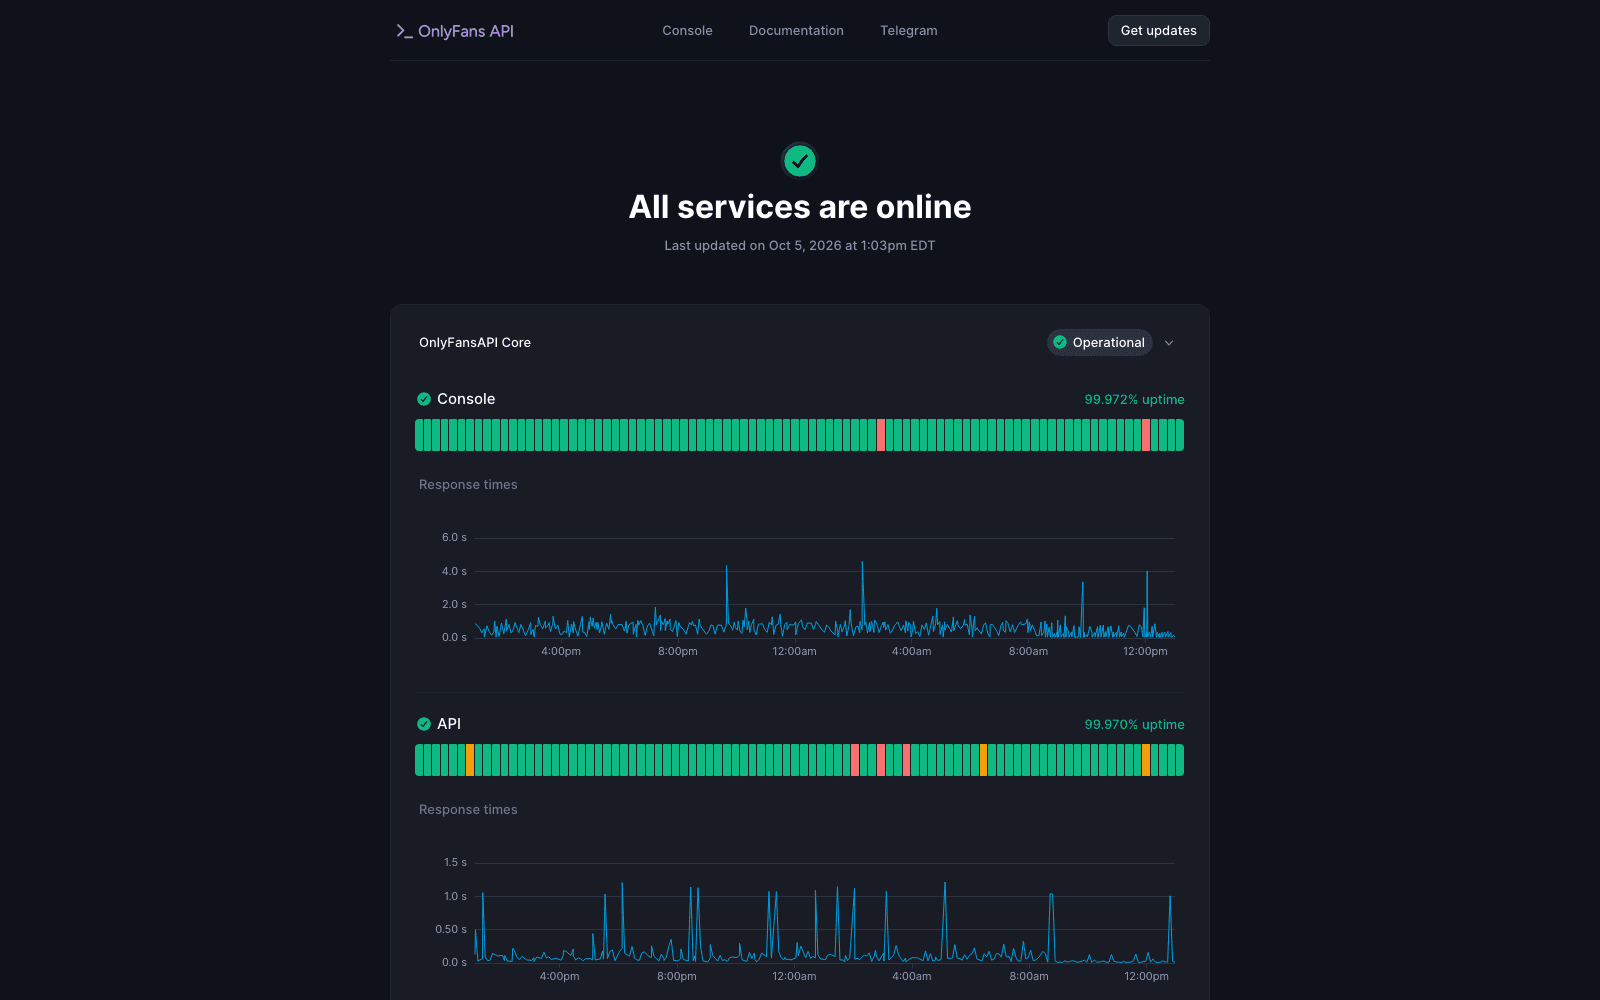This screenshot has height=1000, width=1600.
Task: Click the API service name
Action: [x=449, y=724]
